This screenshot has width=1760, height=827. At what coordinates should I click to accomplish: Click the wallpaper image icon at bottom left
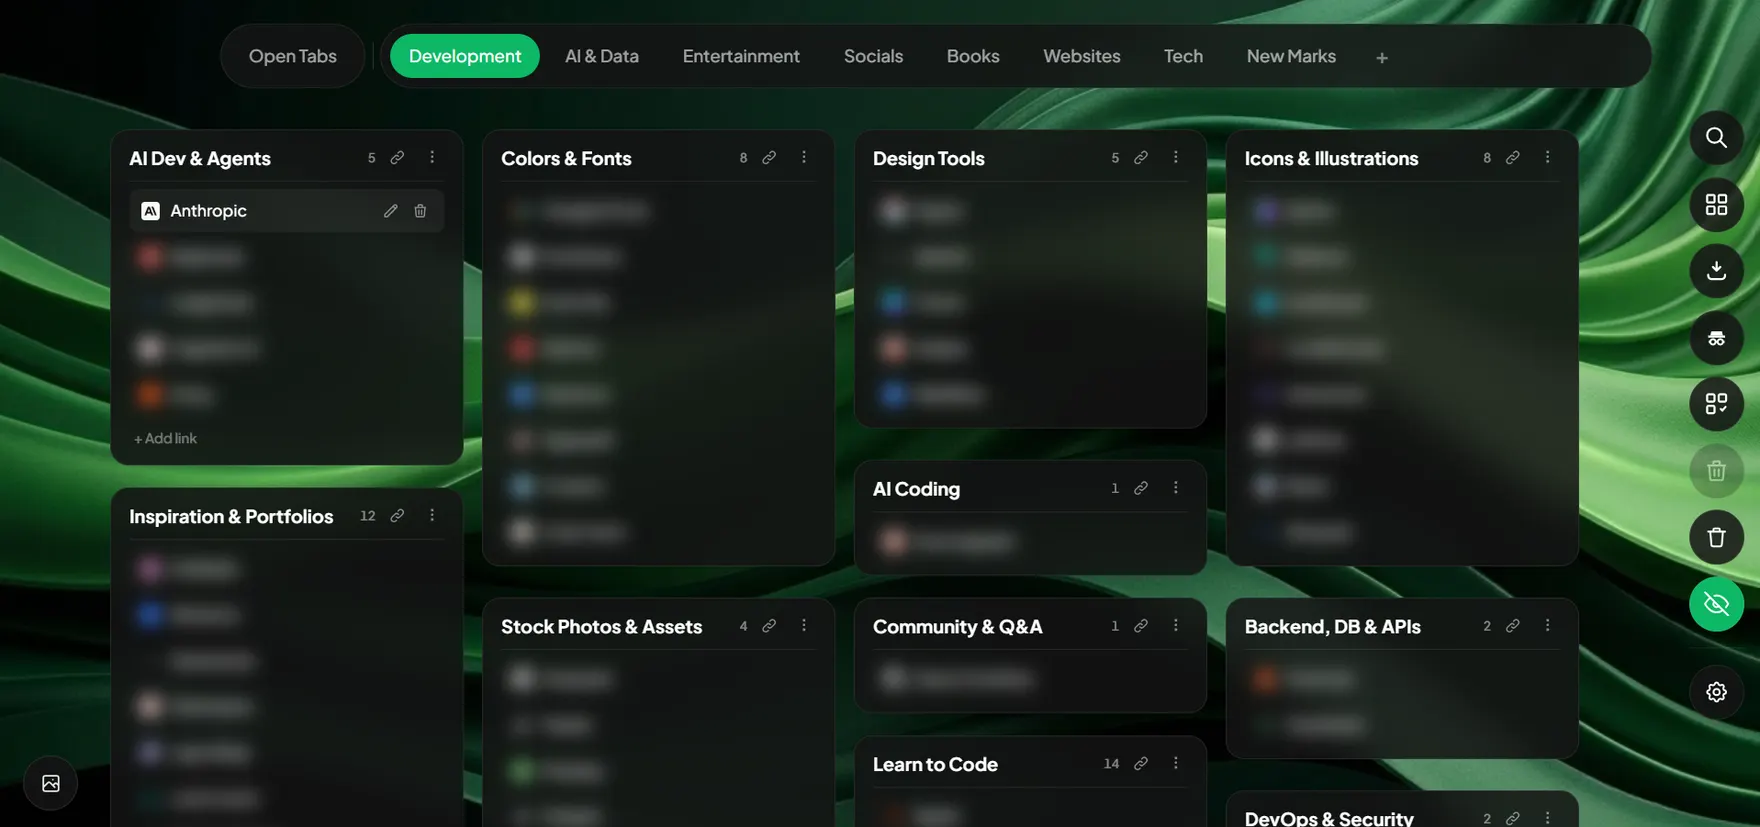[51, 784]
